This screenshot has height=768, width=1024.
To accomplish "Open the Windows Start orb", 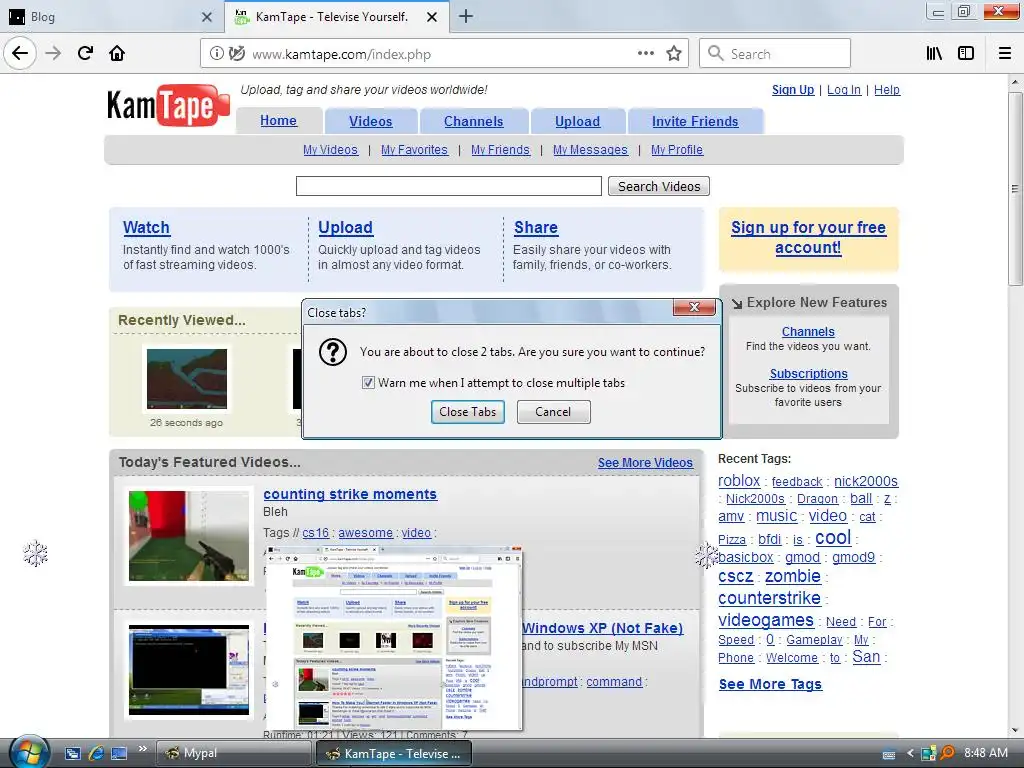I will pos(29,752).
